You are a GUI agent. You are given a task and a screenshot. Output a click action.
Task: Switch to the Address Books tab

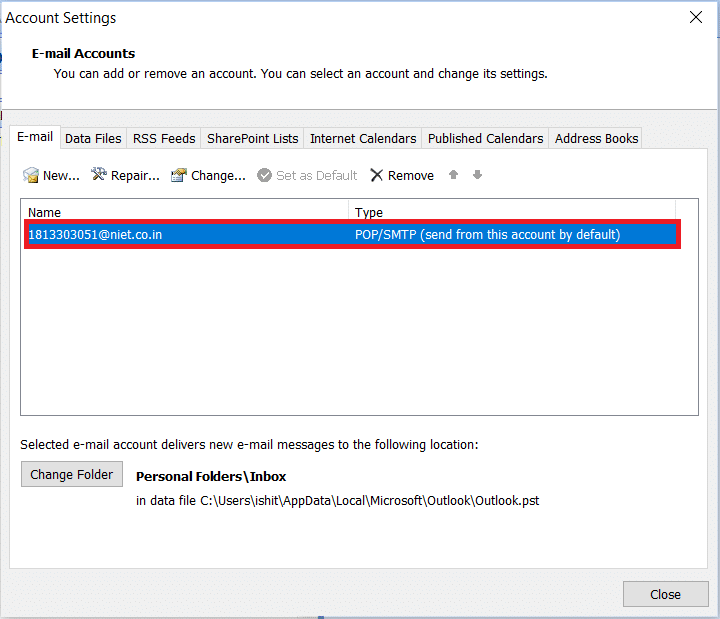click(596, 138)
